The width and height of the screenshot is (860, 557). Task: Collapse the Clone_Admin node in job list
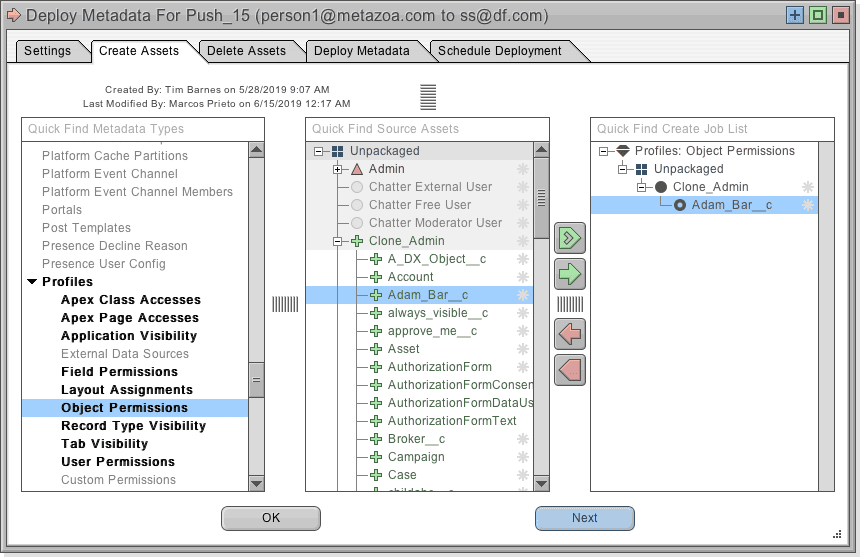point(641,187)
